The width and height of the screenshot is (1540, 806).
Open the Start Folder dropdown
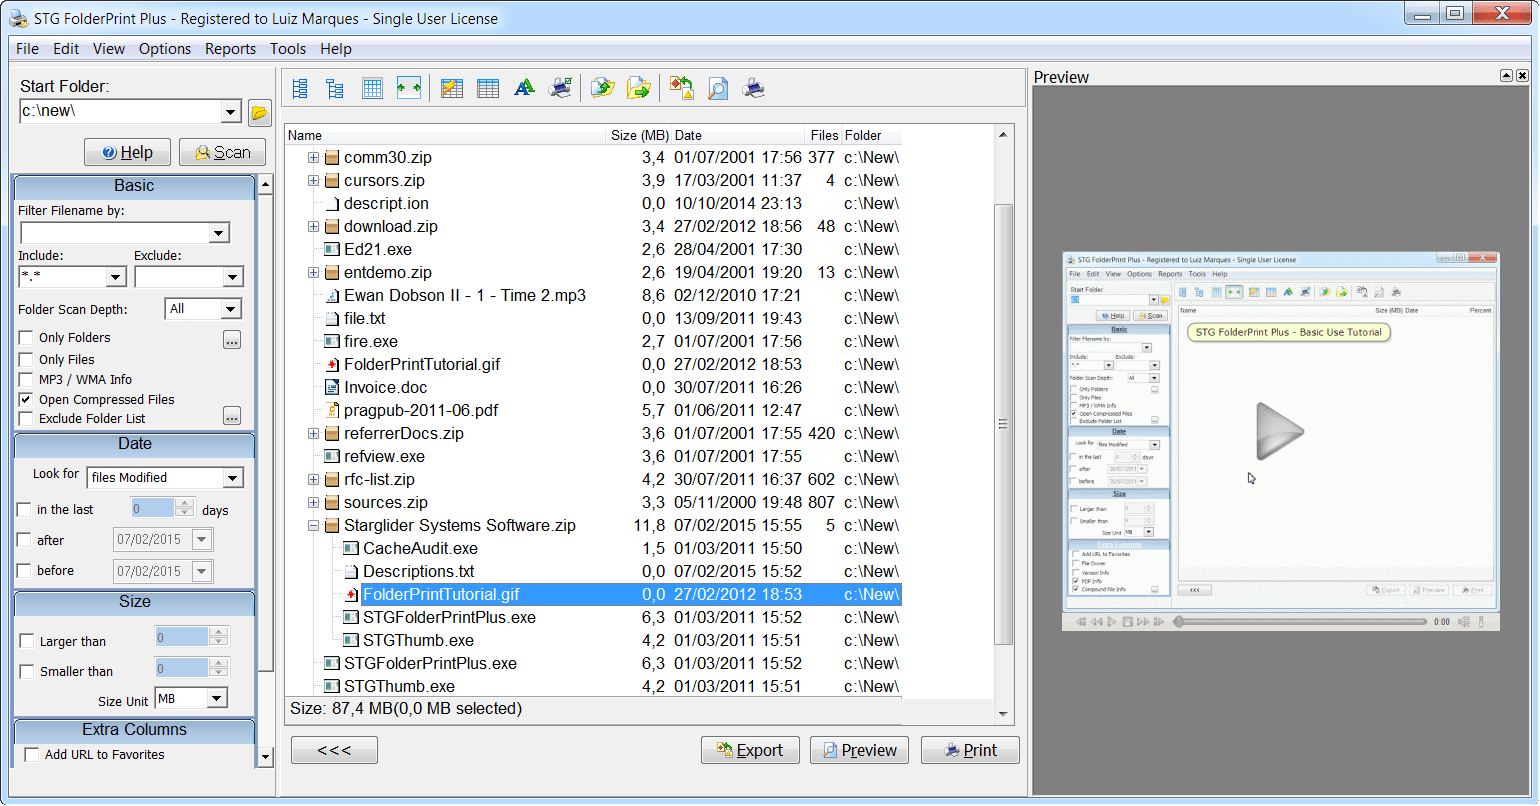pyautogui.click(x=230, y=112)
